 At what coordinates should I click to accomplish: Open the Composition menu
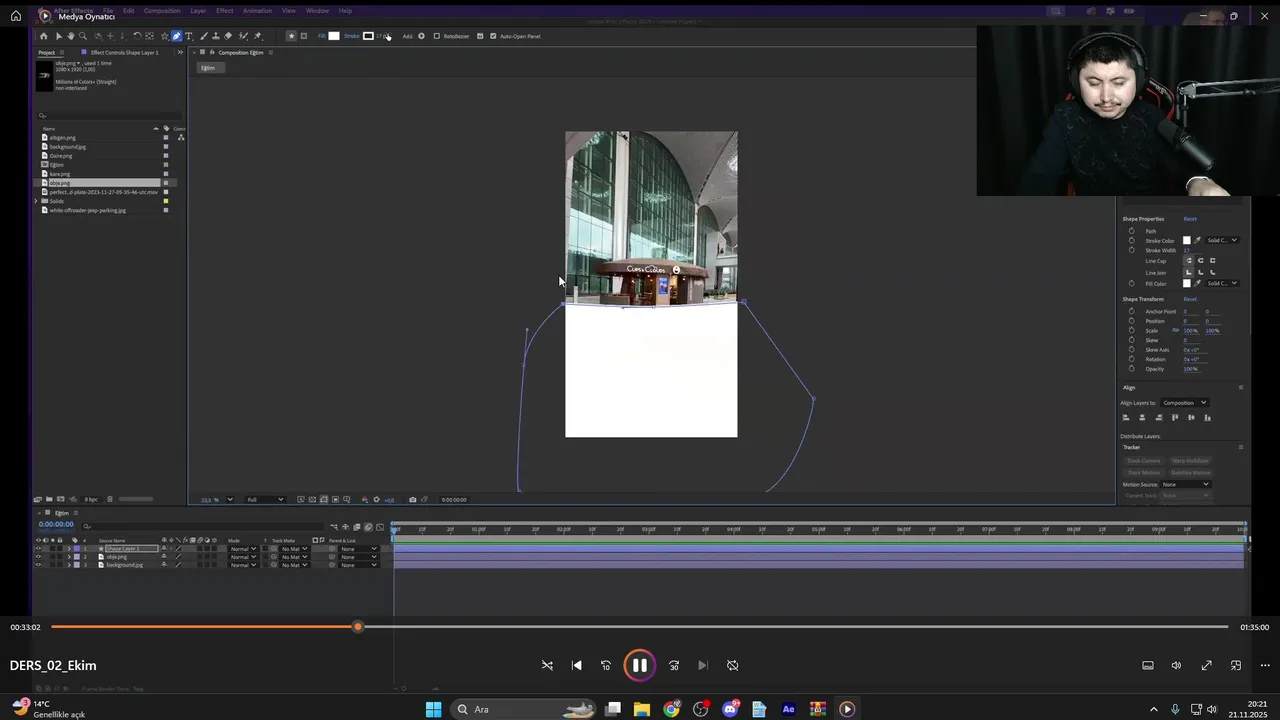(x=162, y=11)
